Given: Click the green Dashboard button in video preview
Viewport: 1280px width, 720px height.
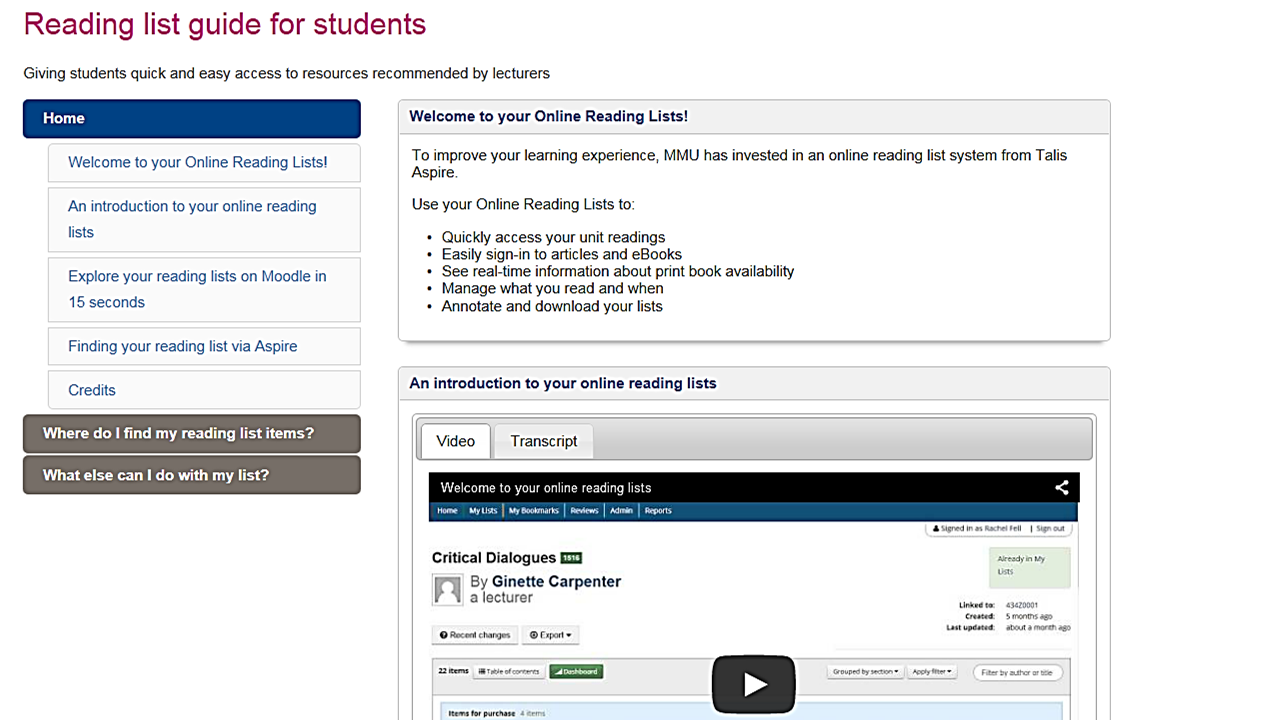Looking at the screenshot, I should (x=576, y=672).
